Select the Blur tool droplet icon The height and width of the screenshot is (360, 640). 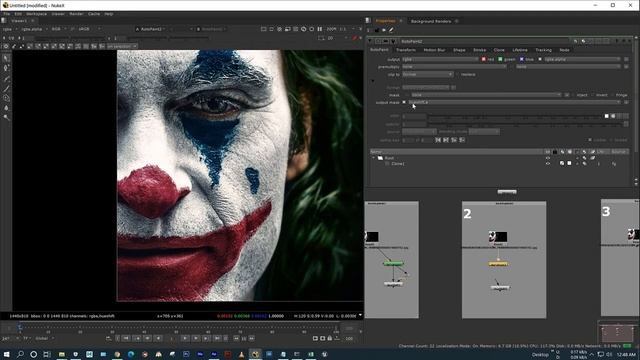pyautogui.click(x=6, y=108)
